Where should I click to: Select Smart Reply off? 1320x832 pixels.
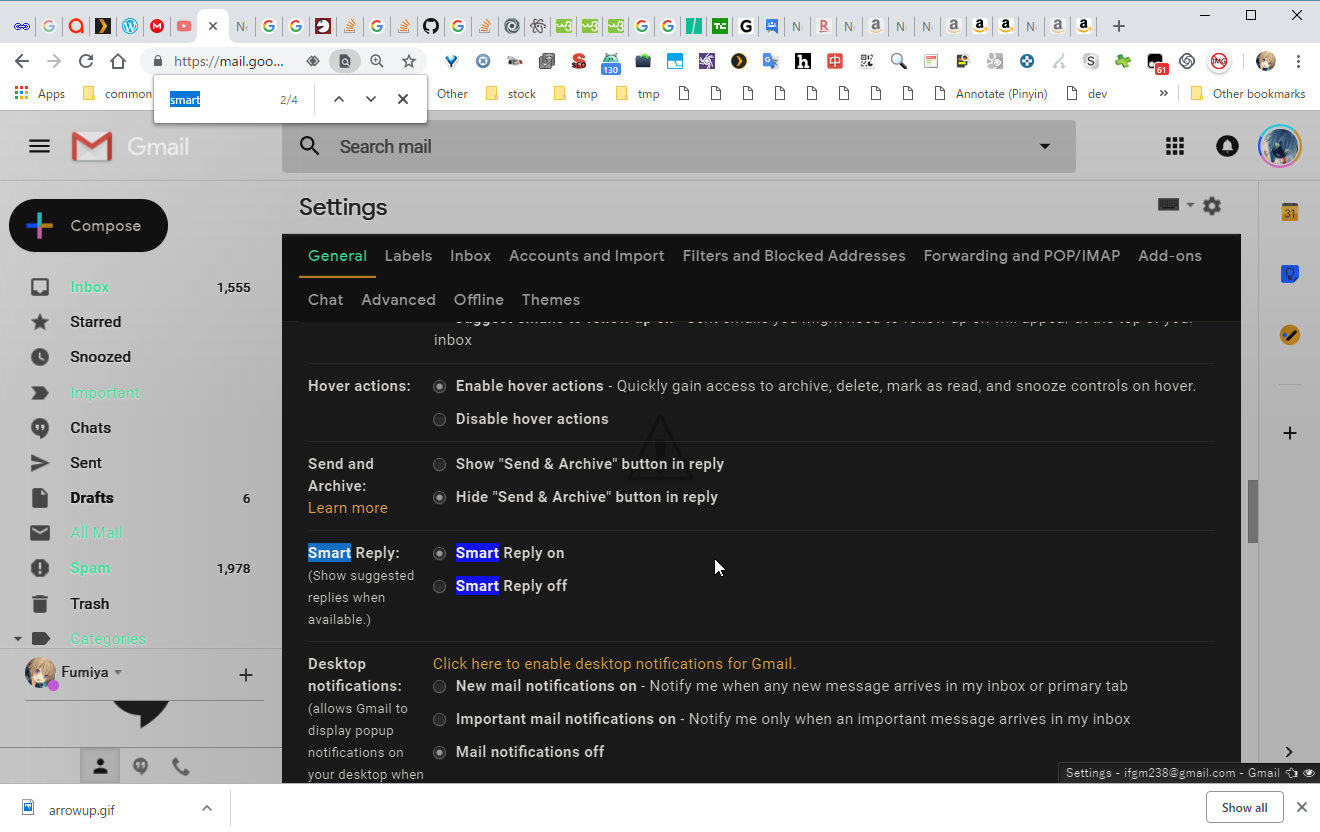[439, 586]
